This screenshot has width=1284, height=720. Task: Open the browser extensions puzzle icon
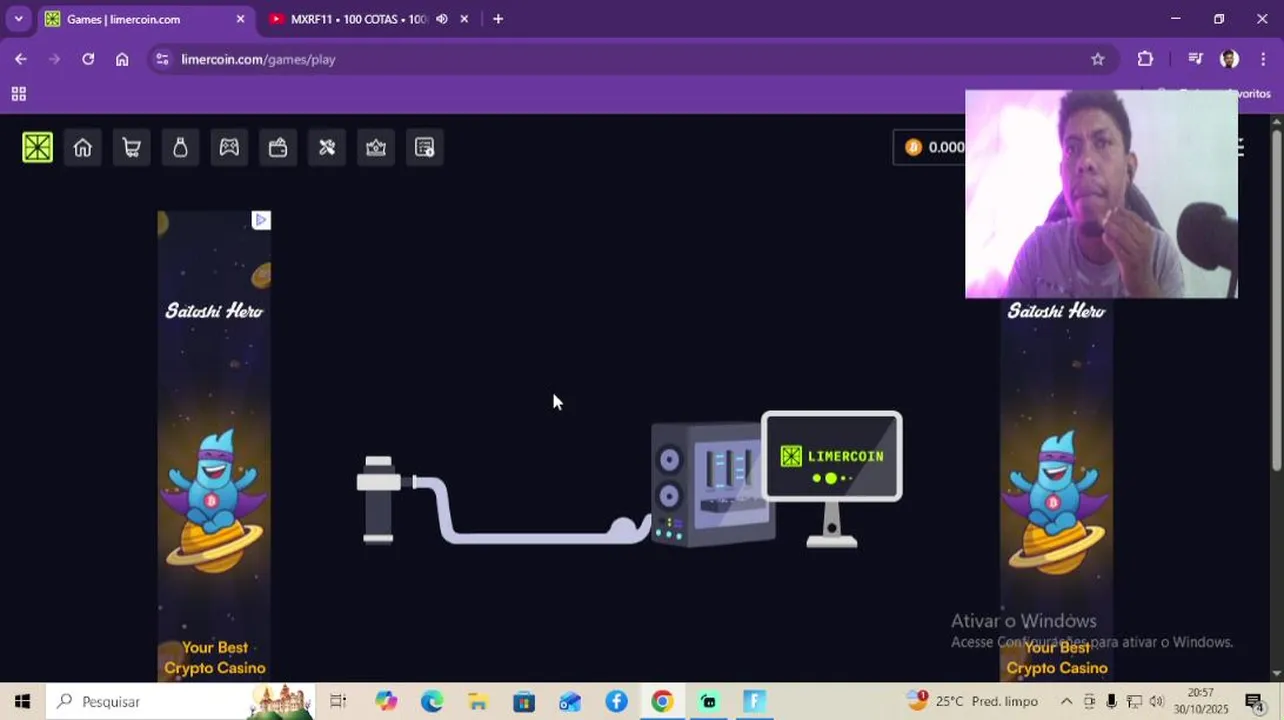click(1146, 59)
